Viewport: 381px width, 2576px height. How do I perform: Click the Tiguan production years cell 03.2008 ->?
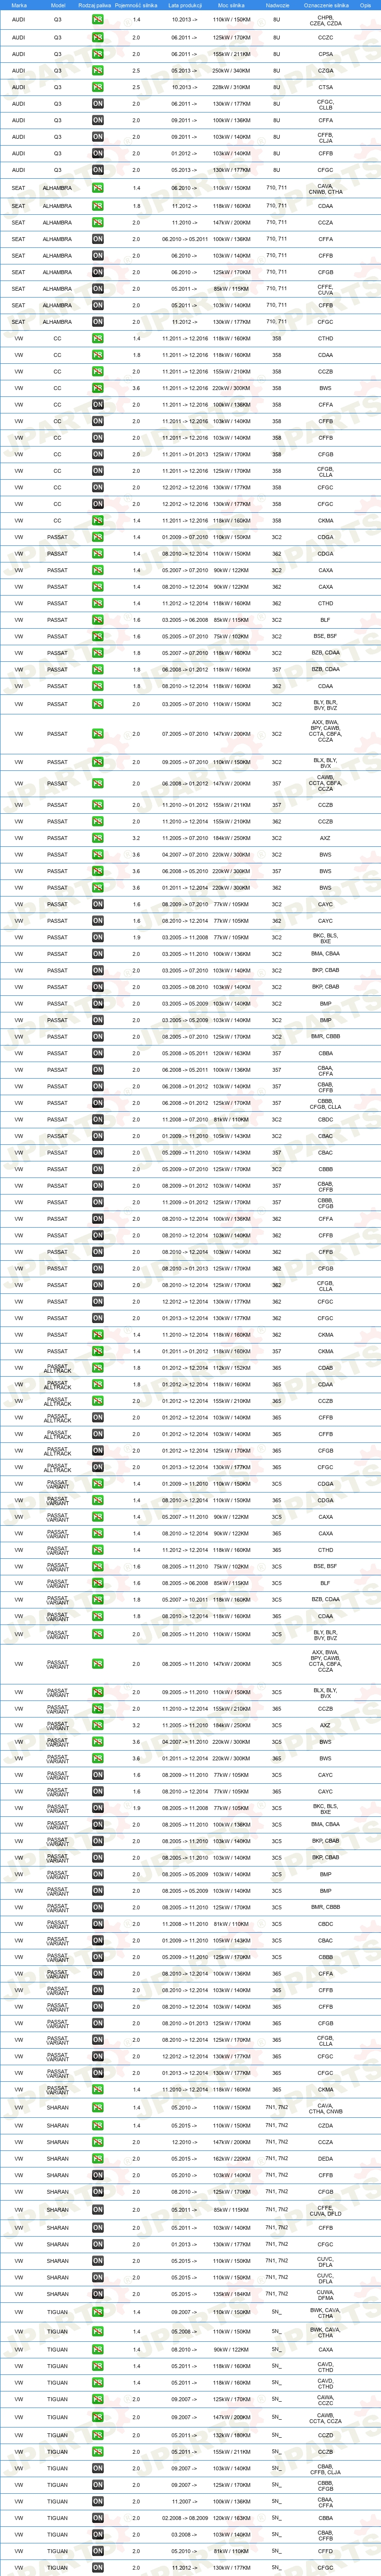pyautogui.click(x=184, y=2534)
